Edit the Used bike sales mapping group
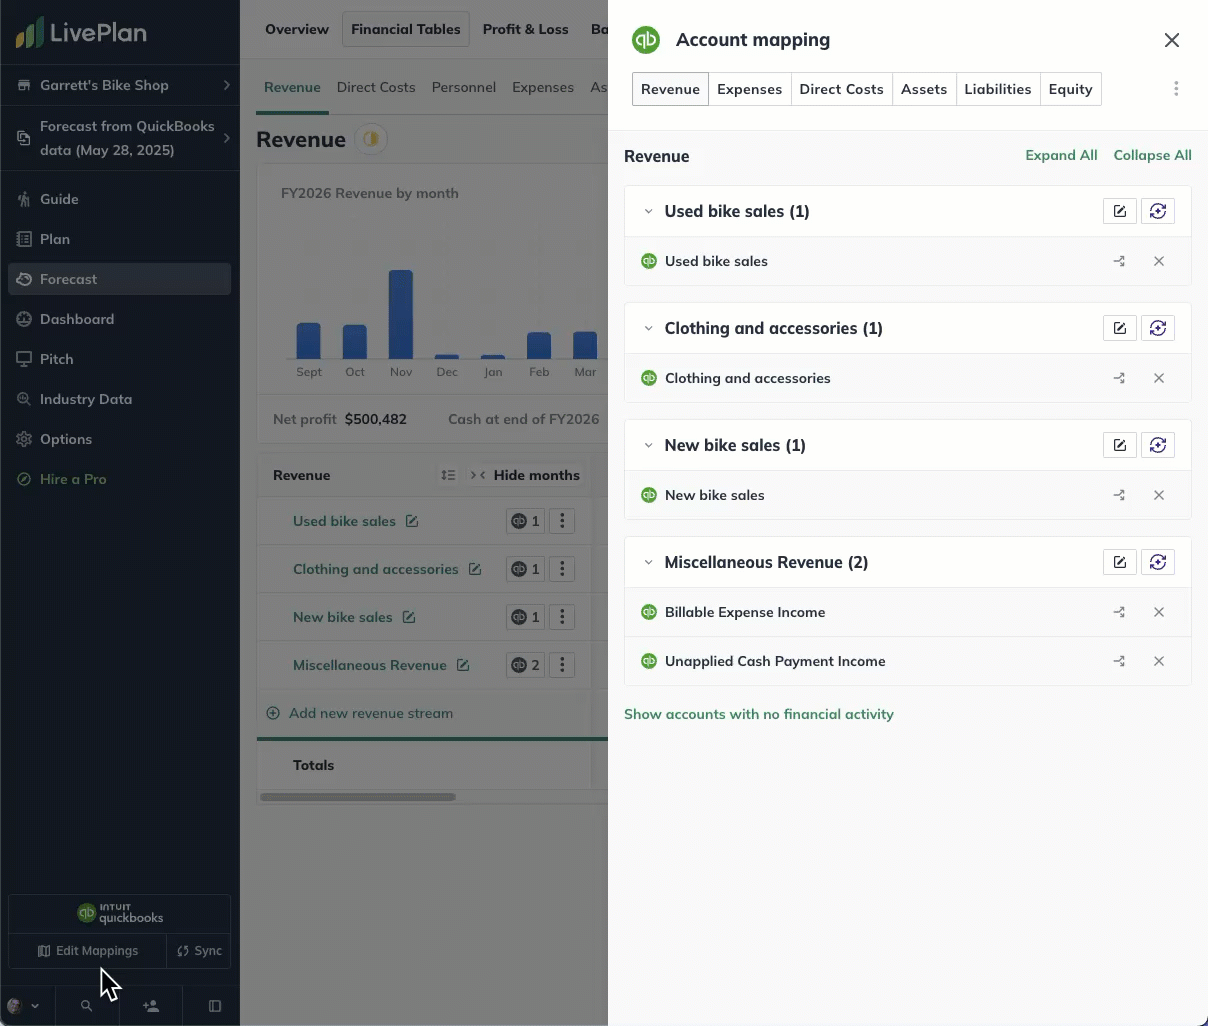The height and width of the screenshot is (1026, 1208). (x=1120, y=211)
